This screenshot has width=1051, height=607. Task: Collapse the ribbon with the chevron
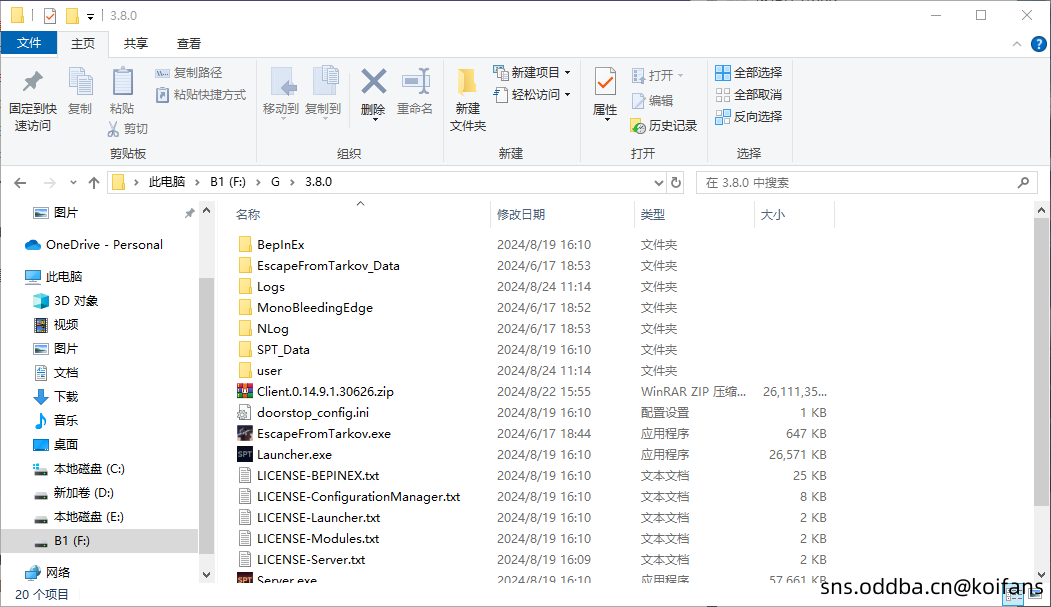pos(1016,43)
